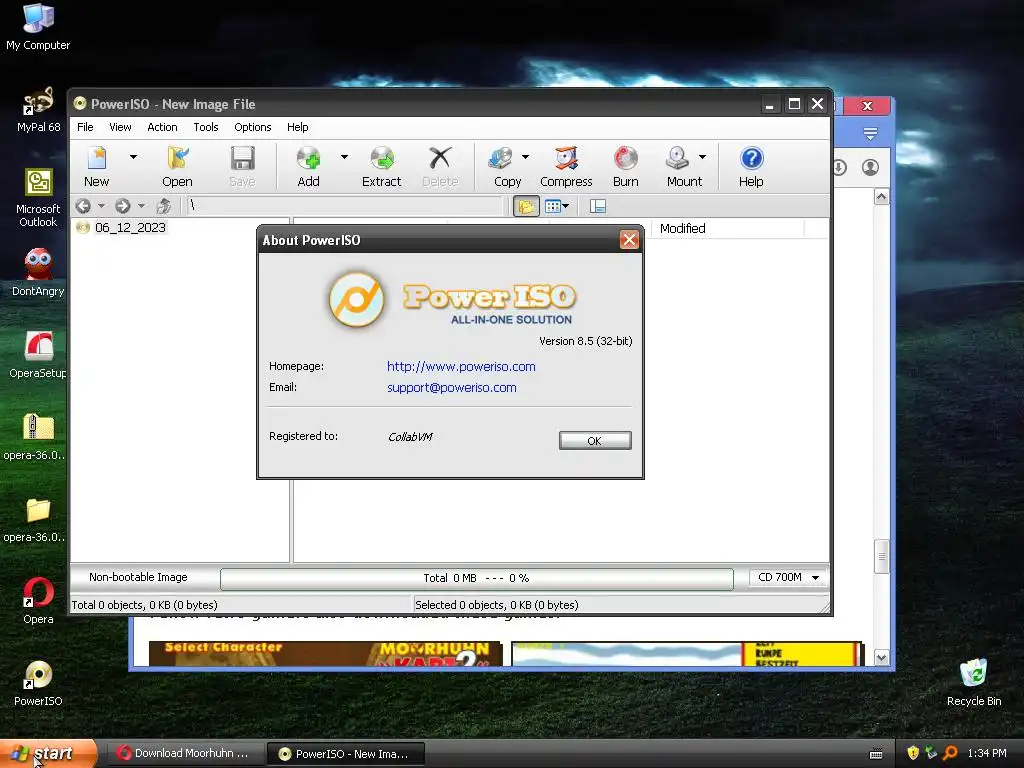
Task: Open Opera desktop shortcut
Action: (38, 601)
